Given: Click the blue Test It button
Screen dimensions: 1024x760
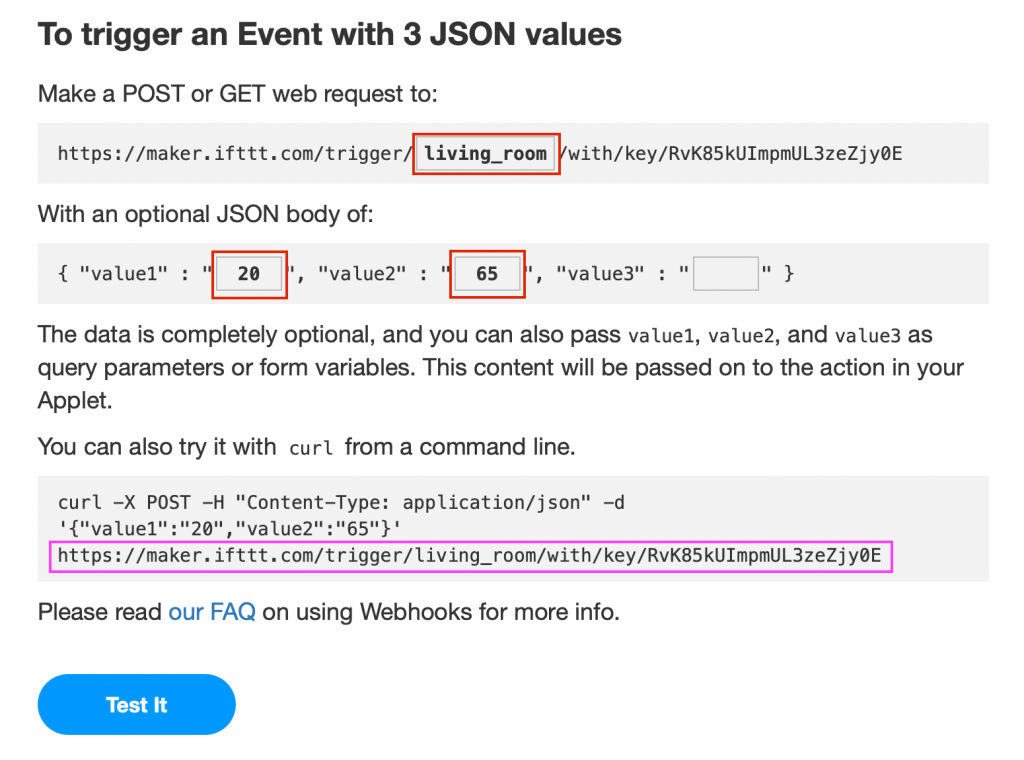Looking at the screenshot, I should (136, 705).
